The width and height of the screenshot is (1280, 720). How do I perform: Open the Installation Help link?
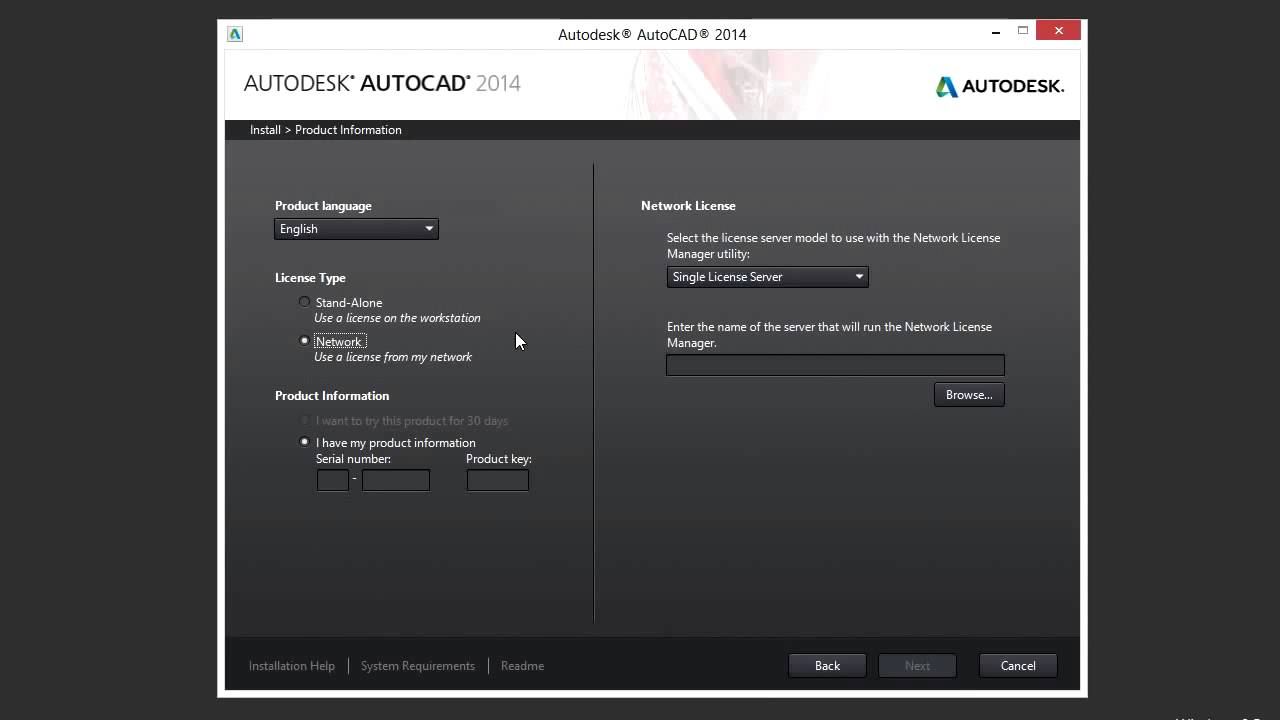click(292, 666)
